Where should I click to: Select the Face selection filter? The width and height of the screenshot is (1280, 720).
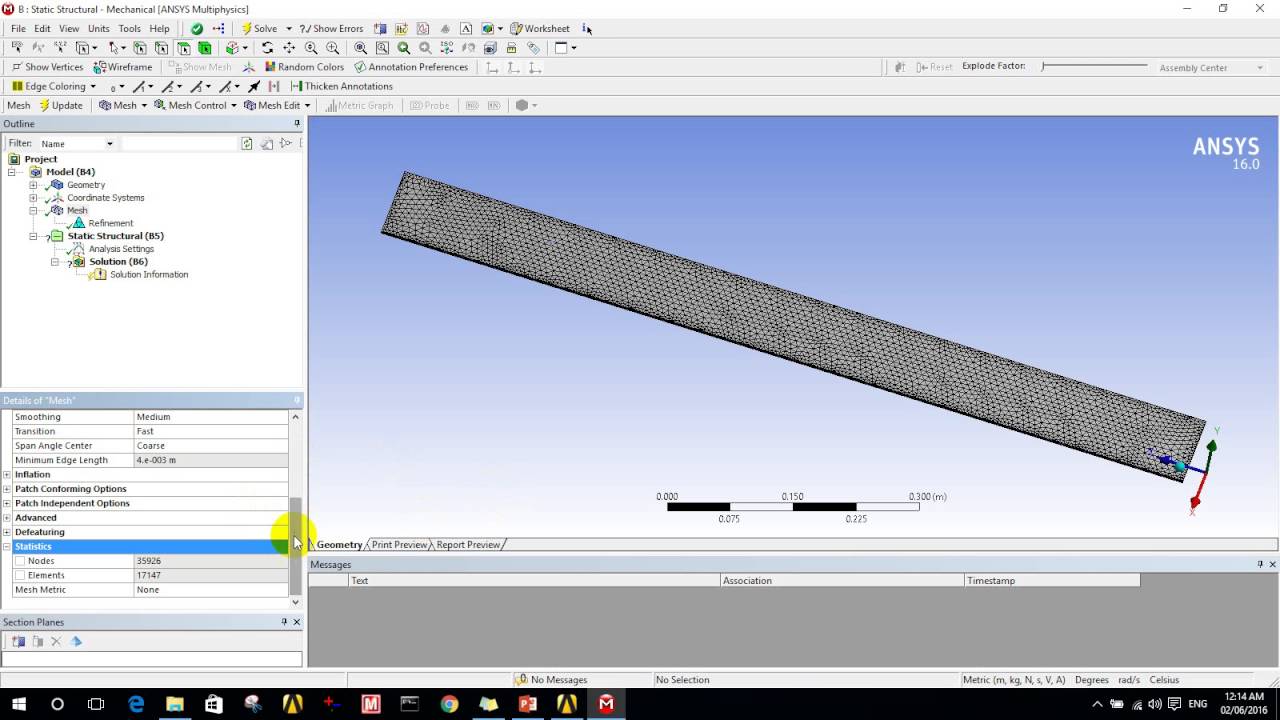[x=184, y=48]
